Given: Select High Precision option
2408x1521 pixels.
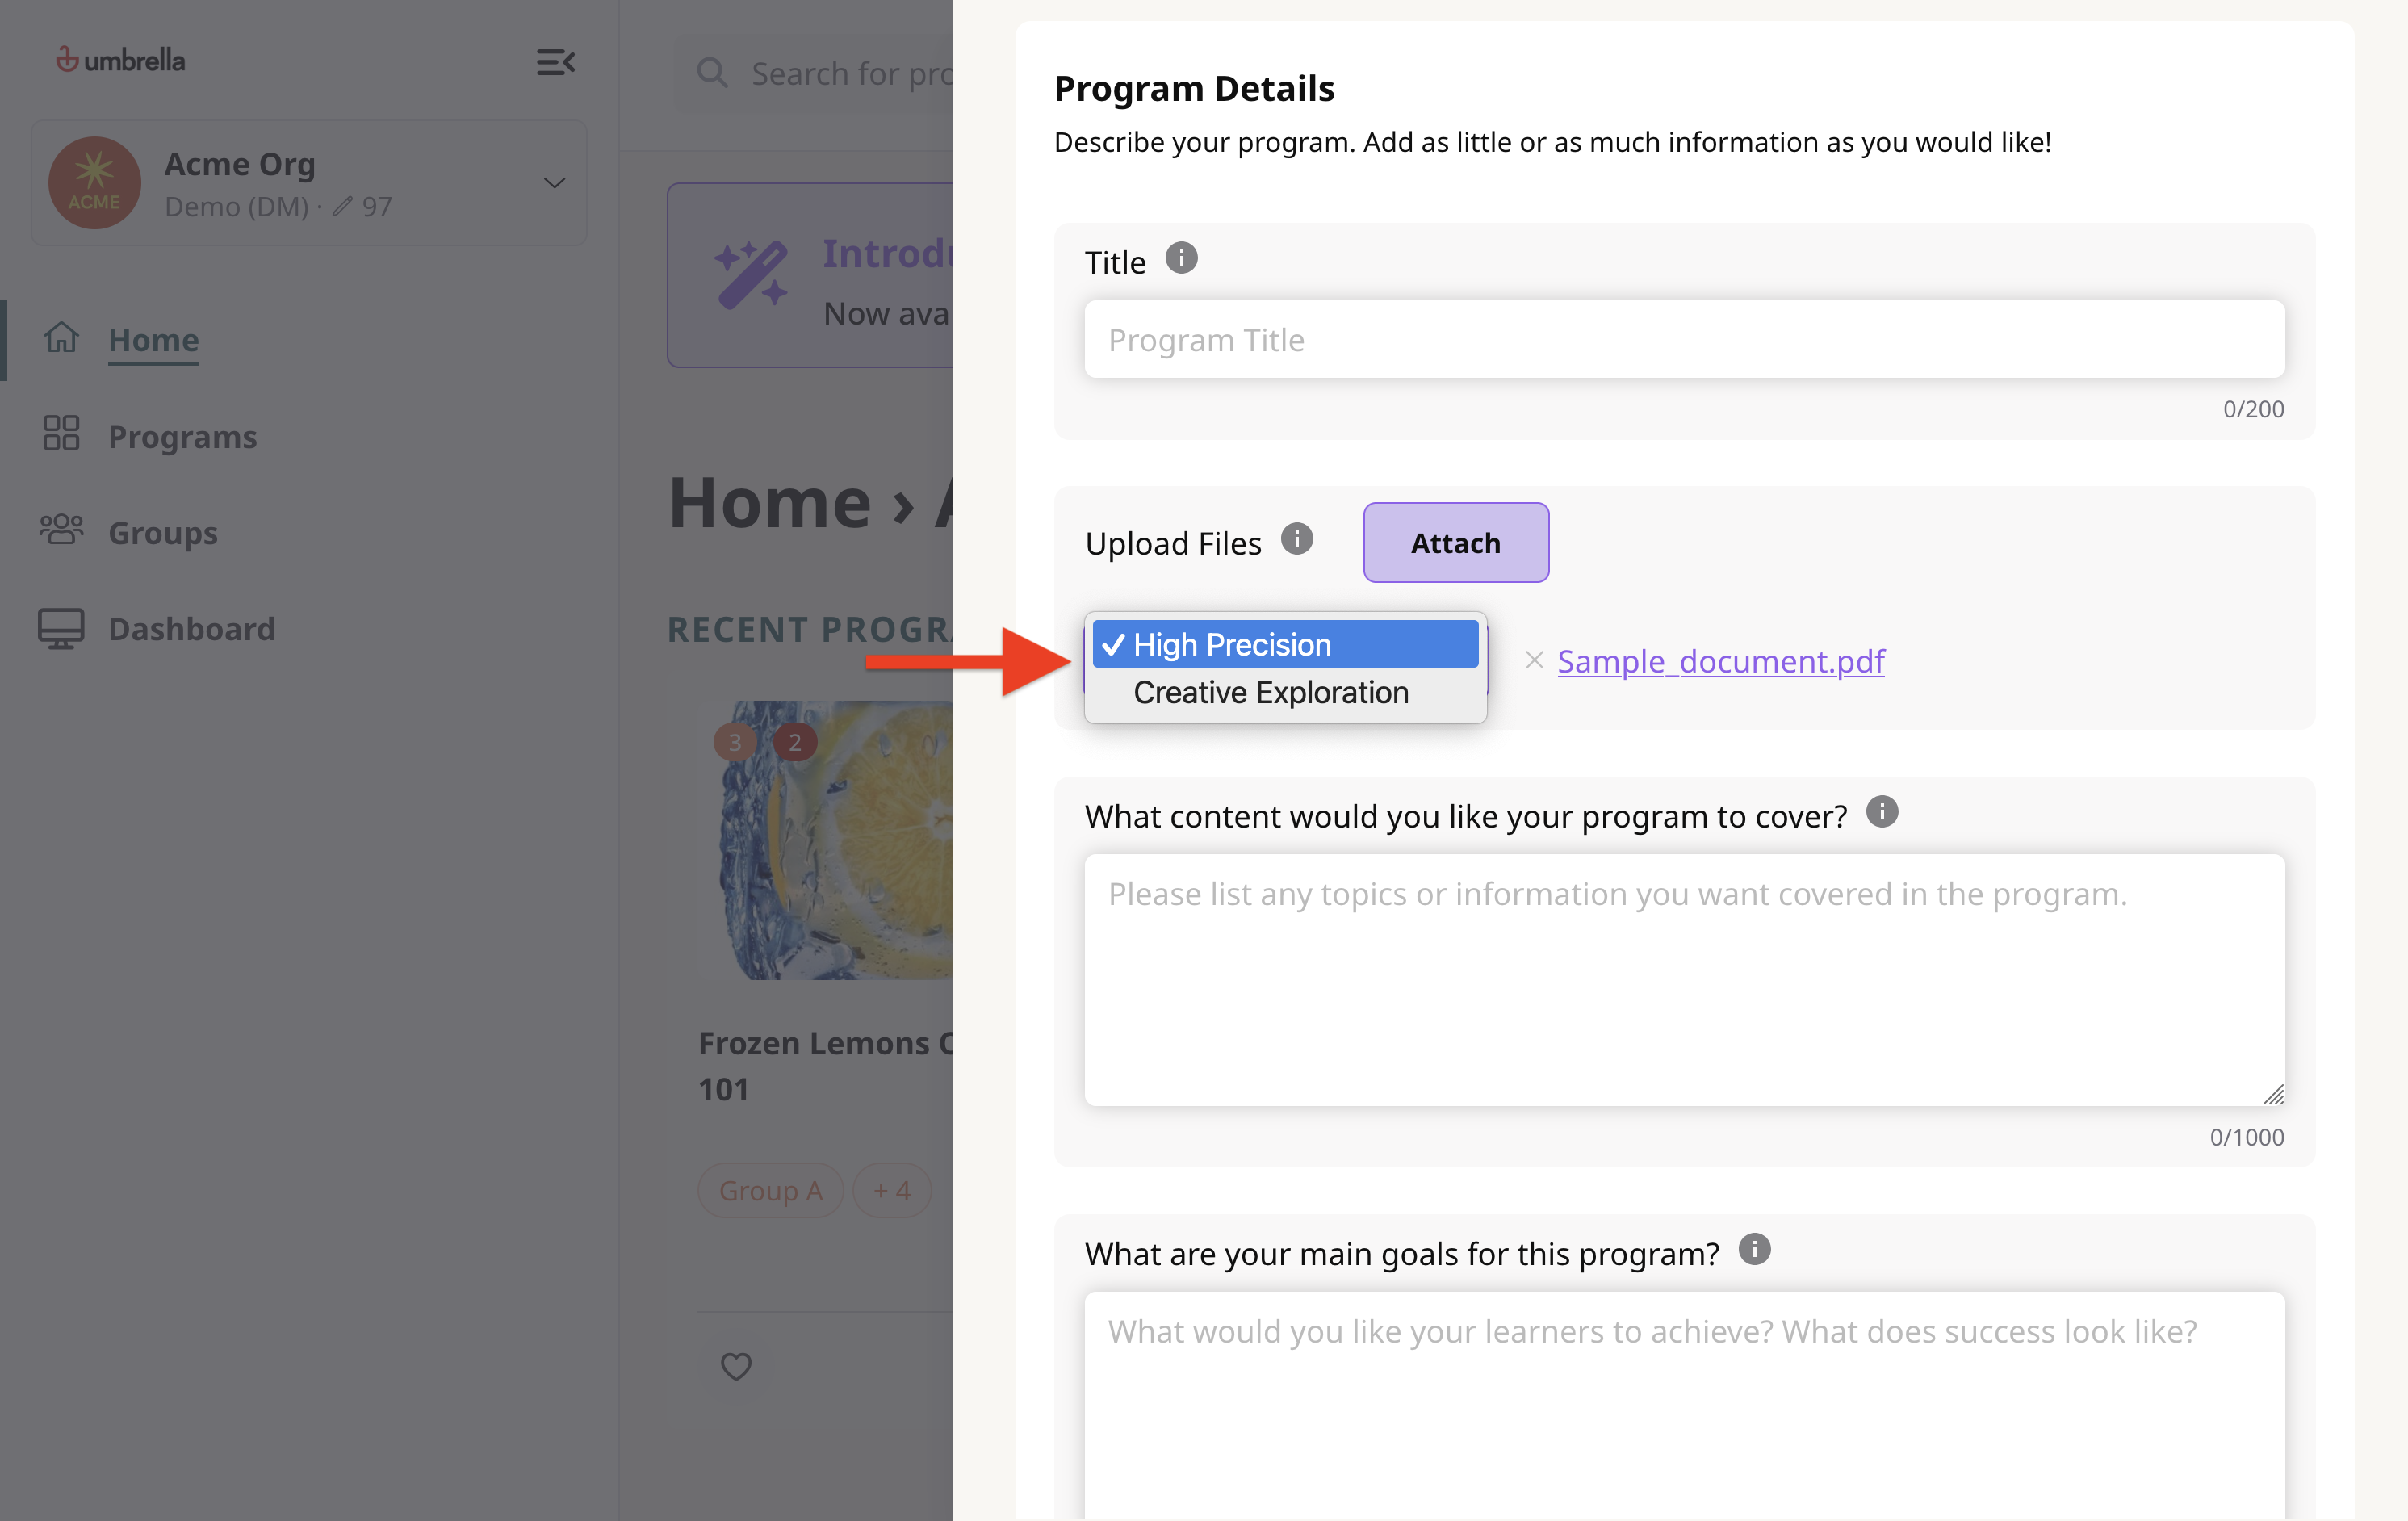Looking at the screenshot, I should point(1285,645).
